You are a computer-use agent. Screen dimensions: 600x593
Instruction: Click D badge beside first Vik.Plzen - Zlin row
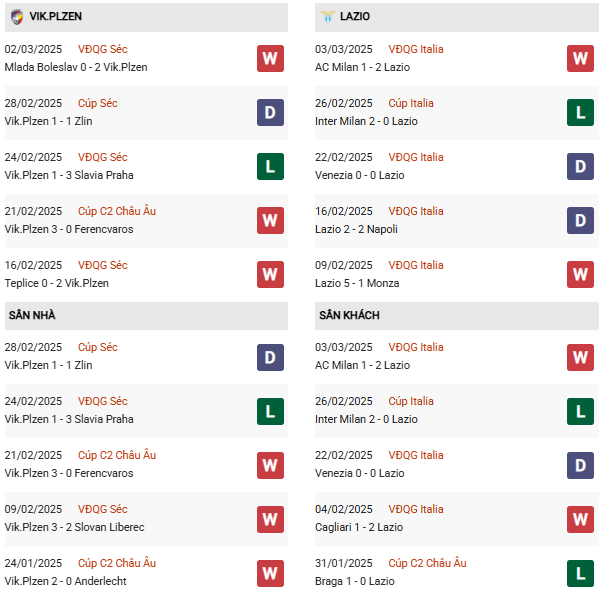pyautogui.click(x=270, y=112)
